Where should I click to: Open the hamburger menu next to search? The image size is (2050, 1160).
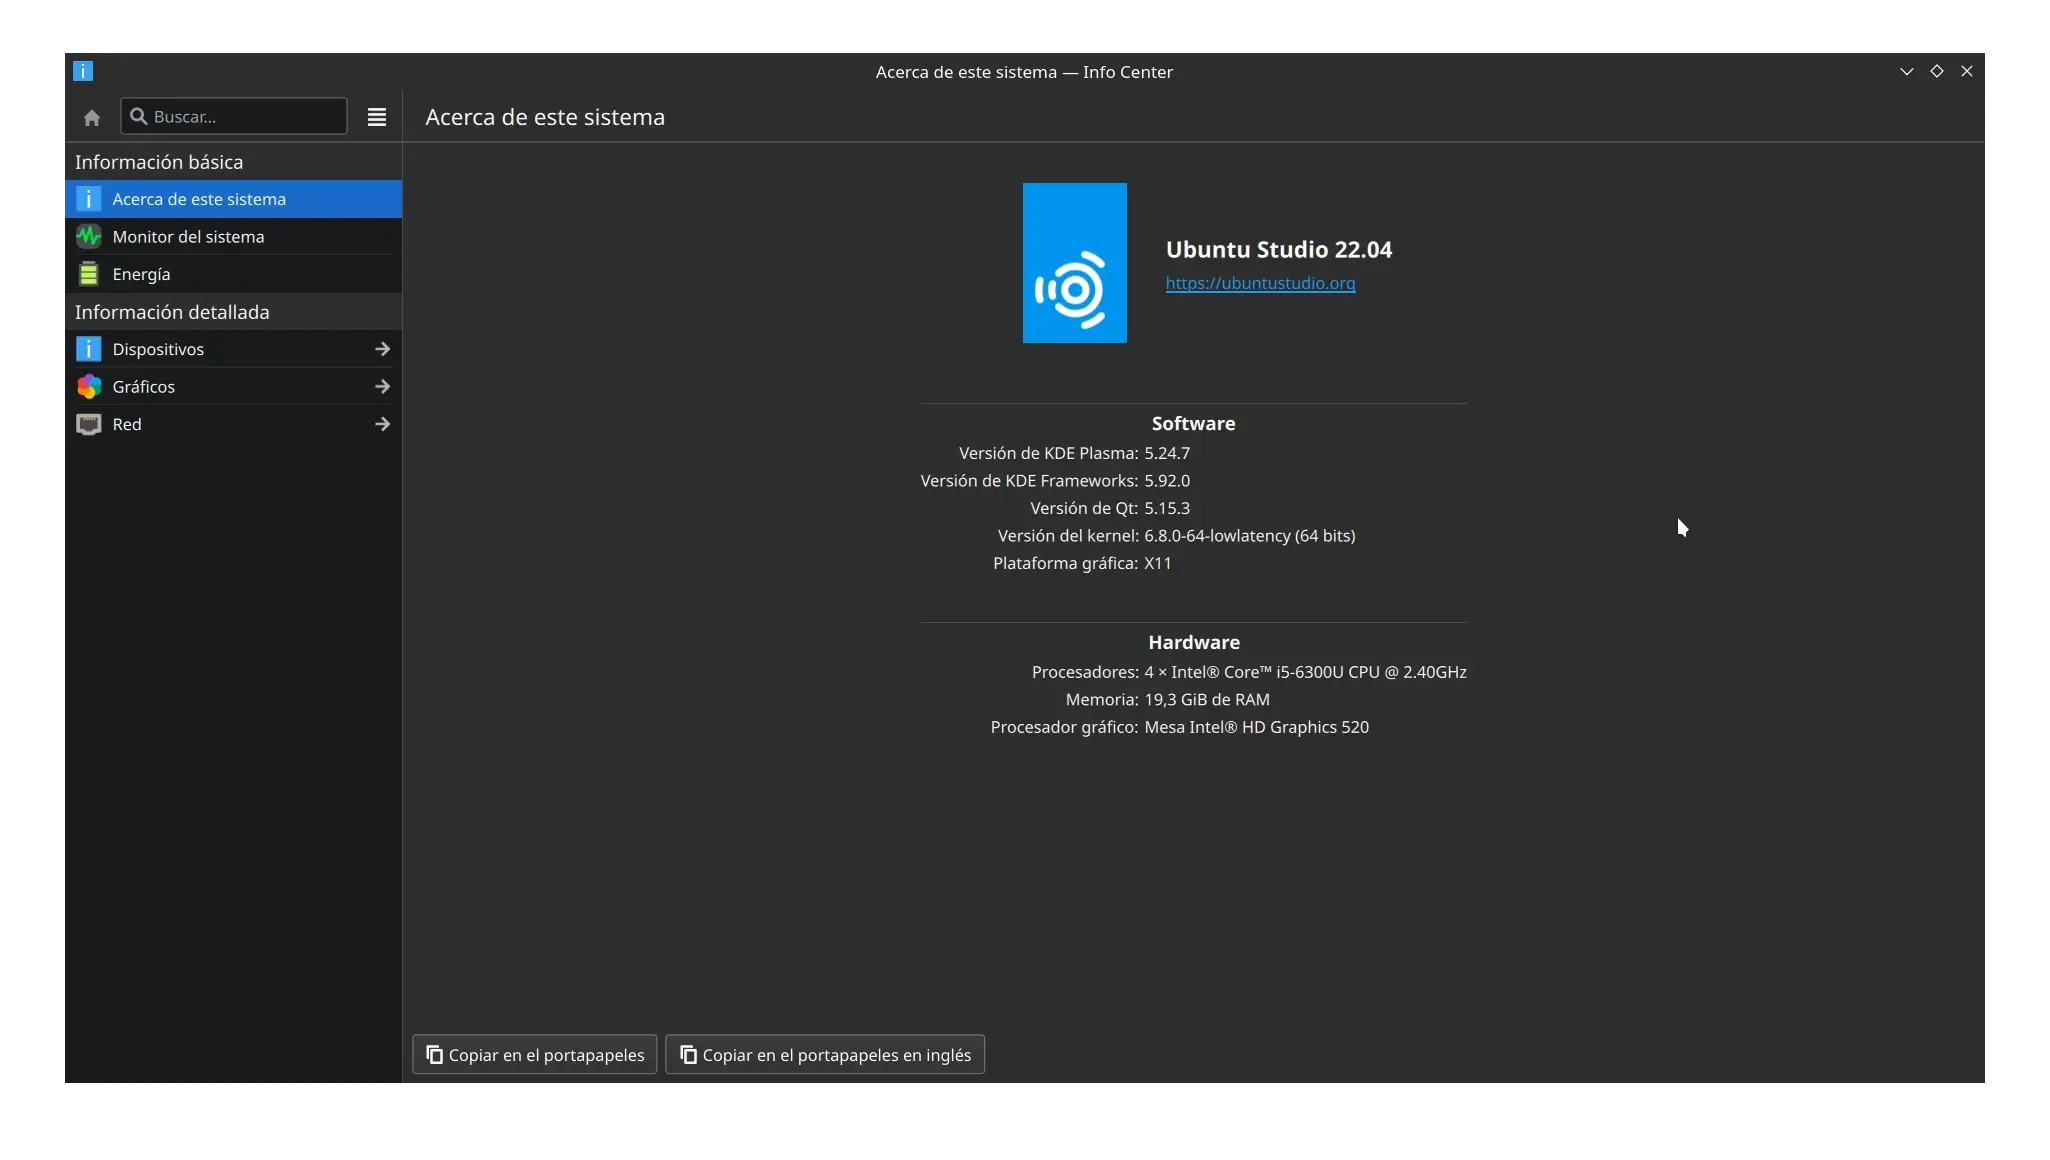377,117
